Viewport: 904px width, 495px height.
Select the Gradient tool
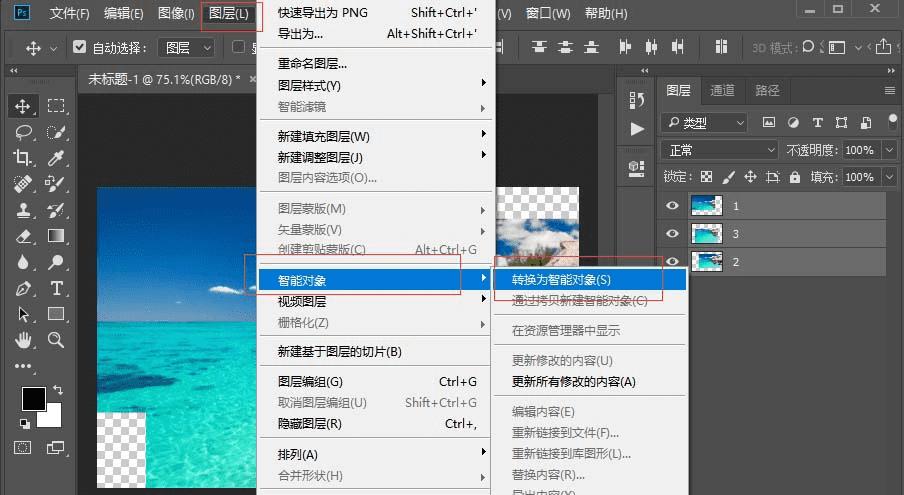(56, 236)
